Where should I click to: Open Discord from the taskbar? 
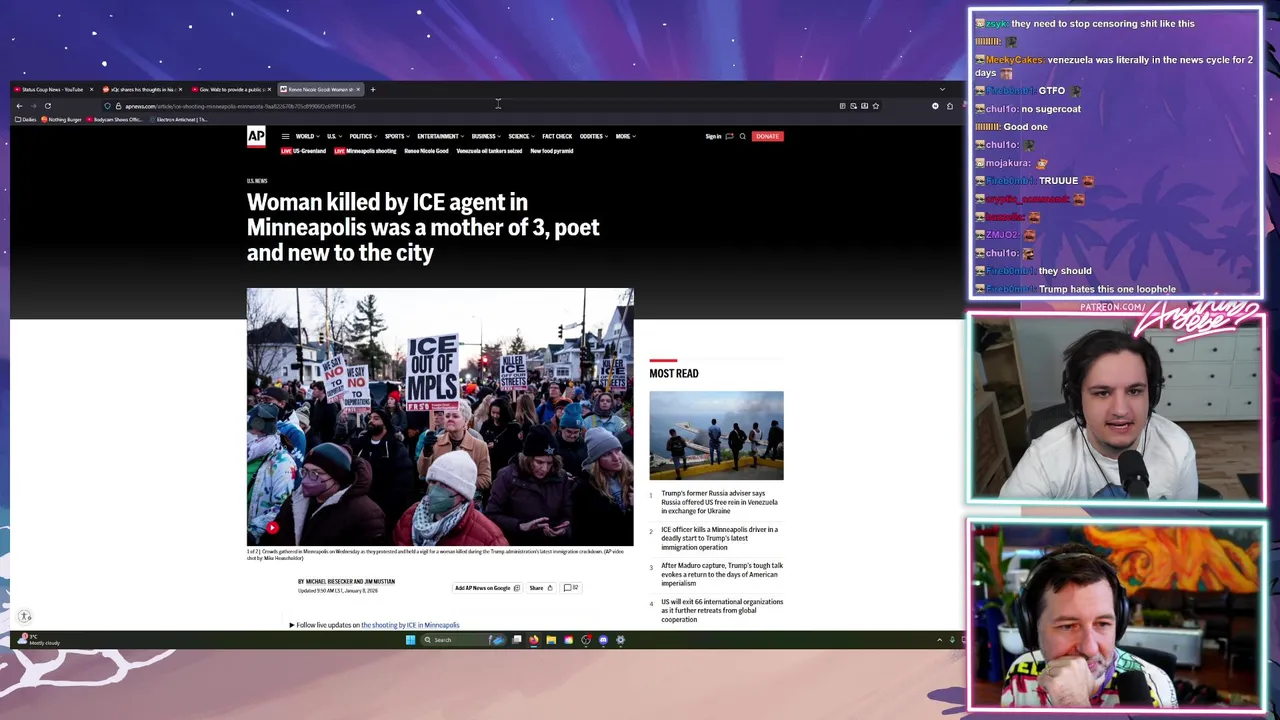click(x=603, y=640)
